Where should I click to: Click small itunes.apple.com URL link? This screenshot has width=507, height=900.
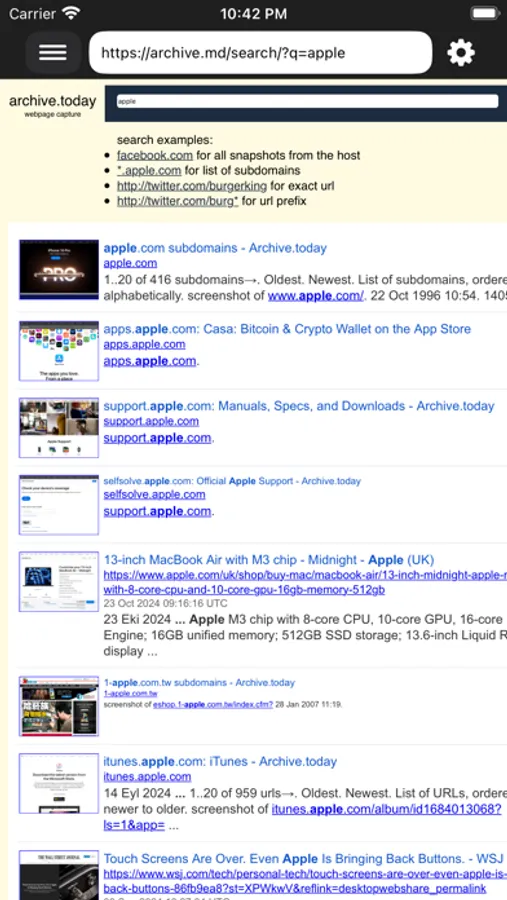click(147, 777)
